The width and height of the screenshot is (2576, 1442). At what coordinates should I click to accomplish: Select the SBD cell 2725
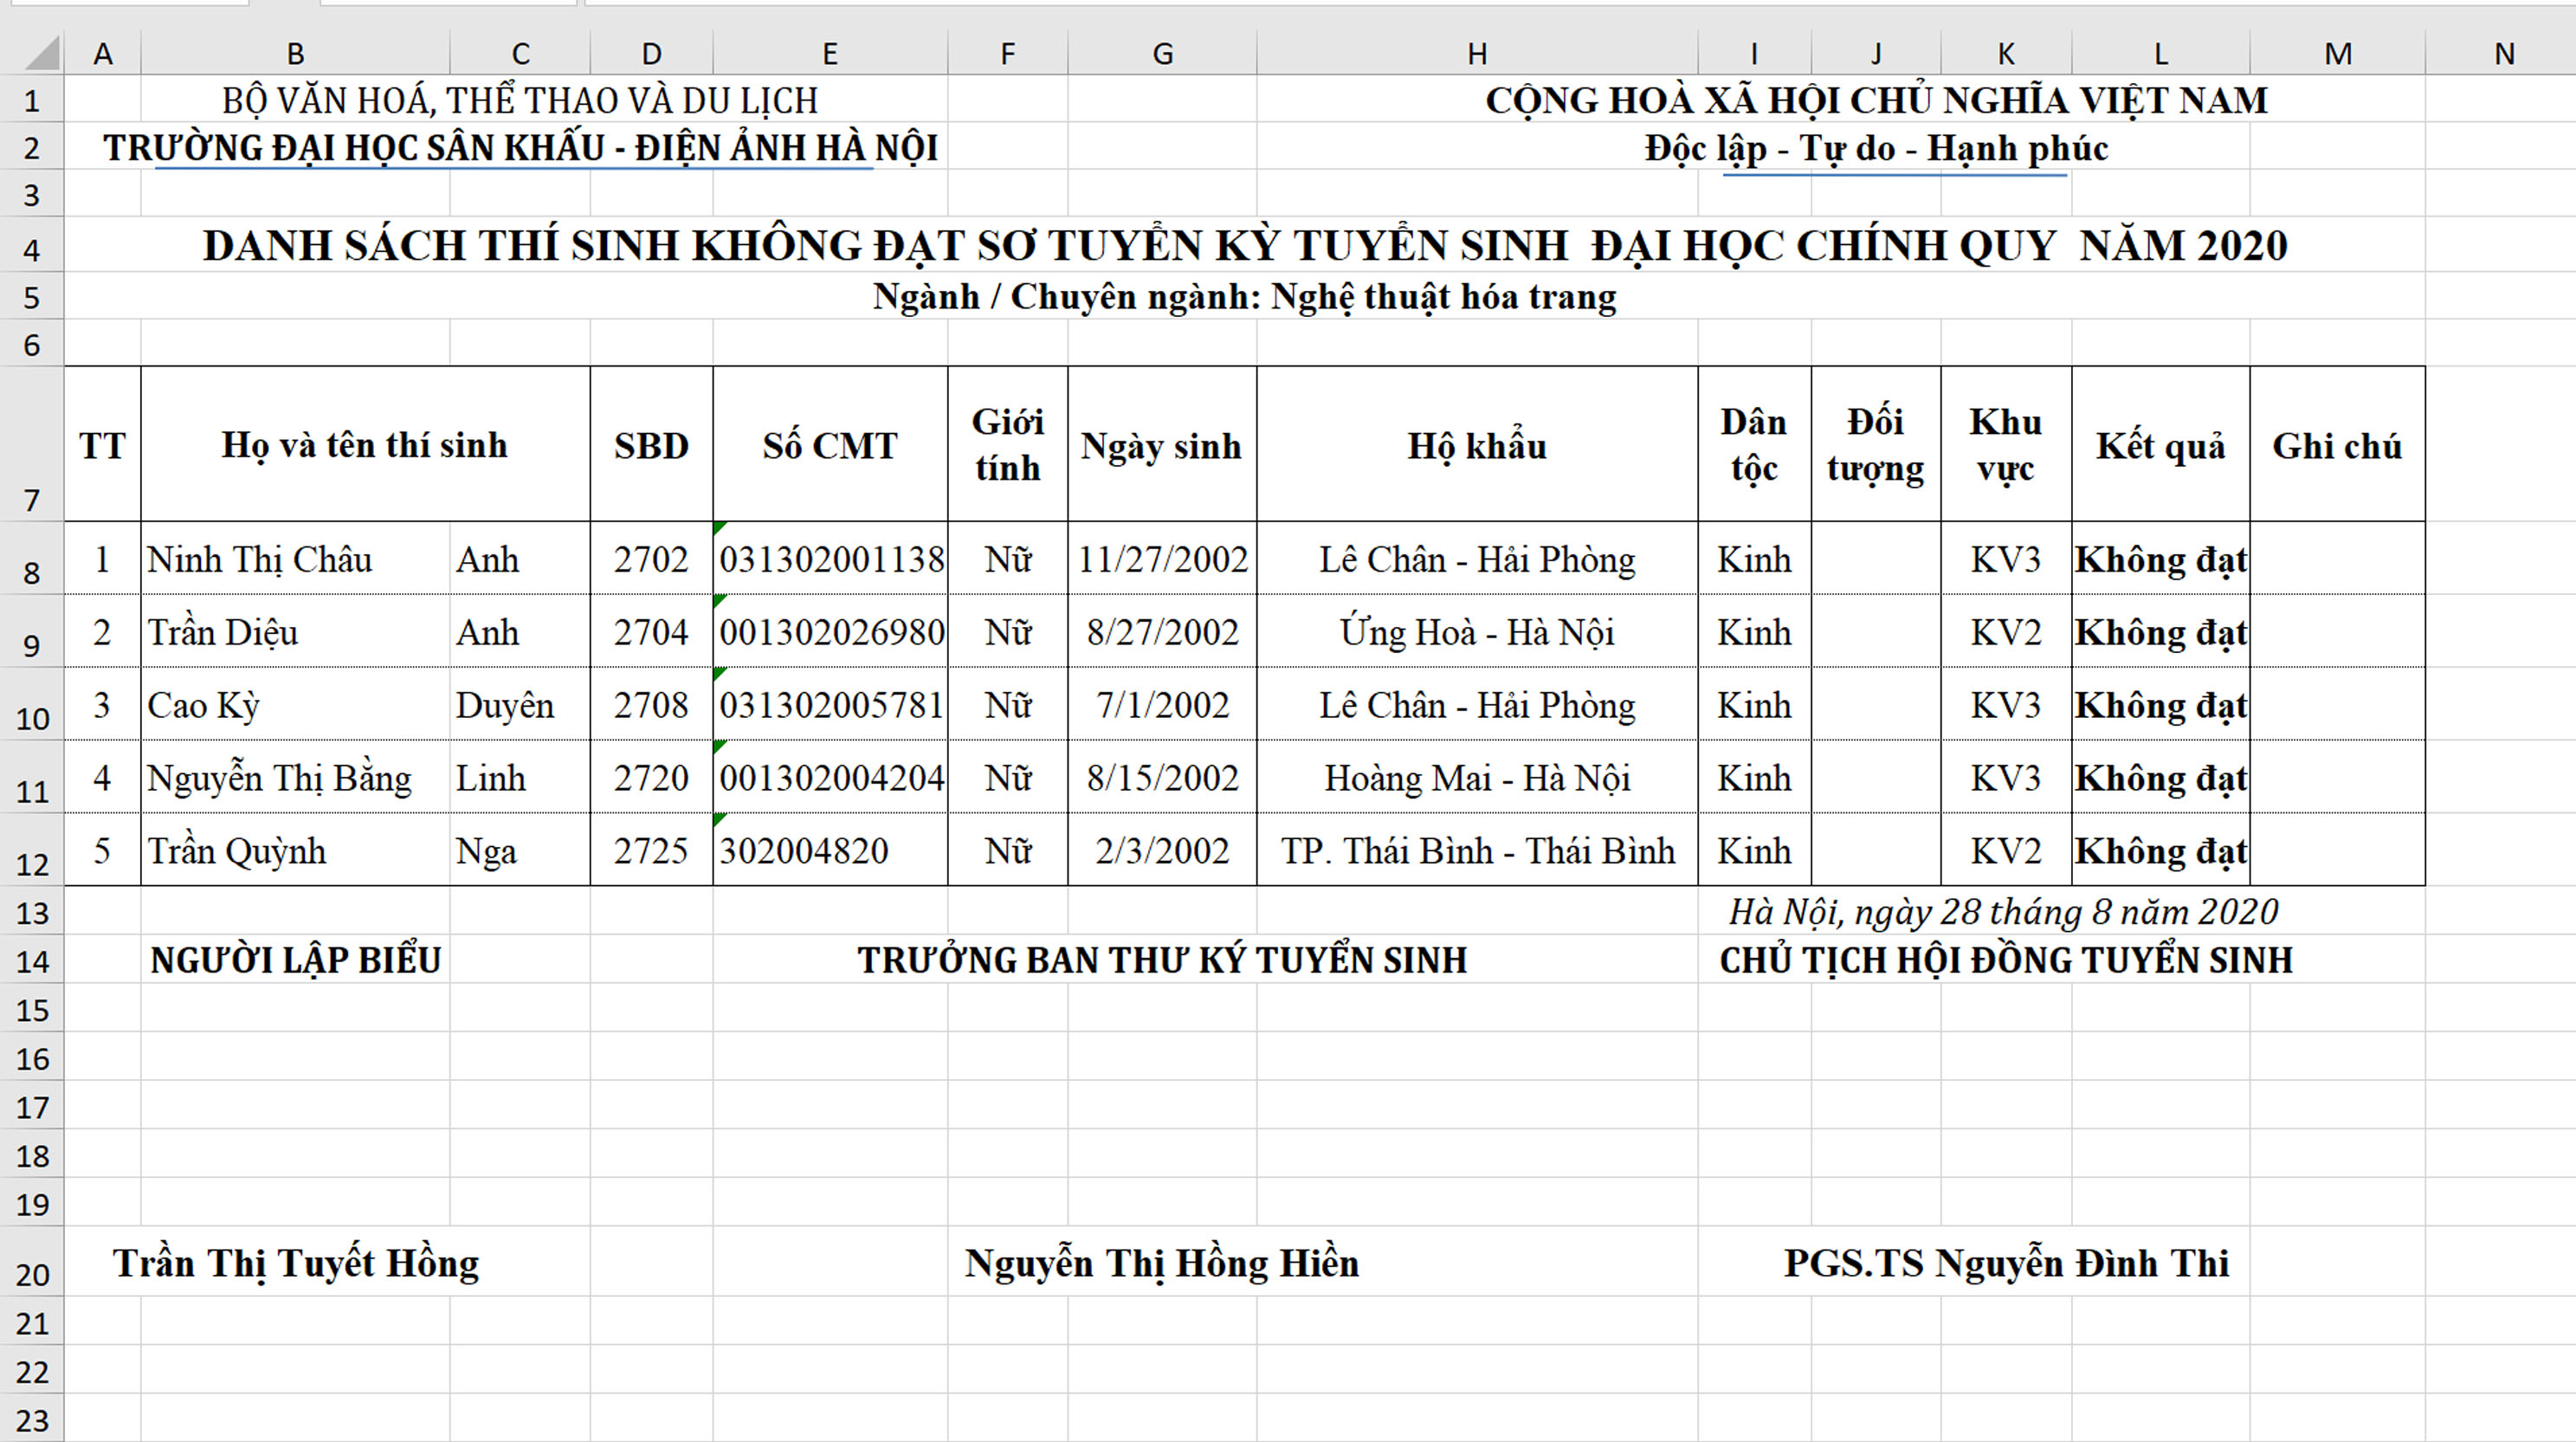point(651,850)
